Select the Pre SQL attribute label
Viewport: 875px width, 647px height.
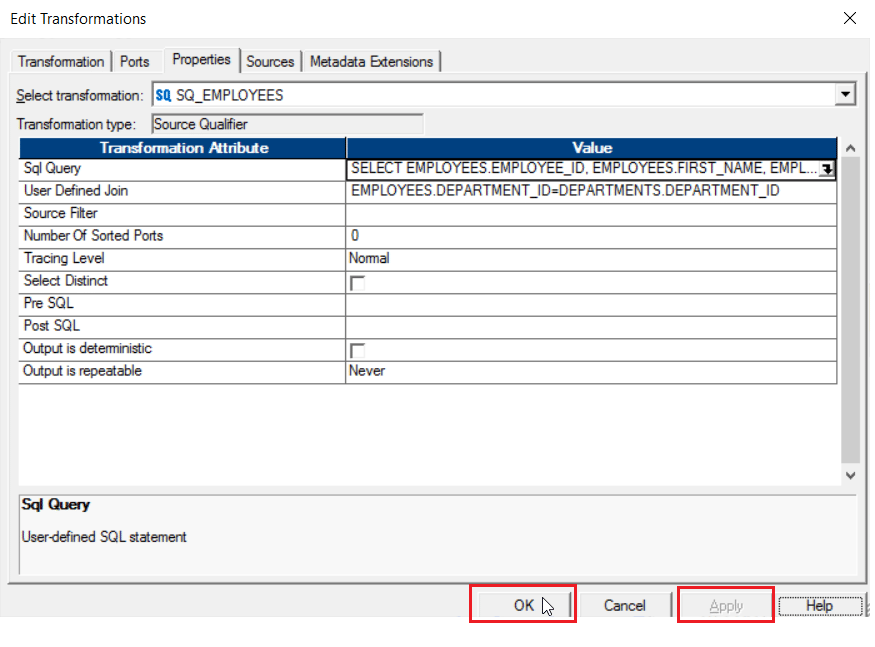pos(49,303)
